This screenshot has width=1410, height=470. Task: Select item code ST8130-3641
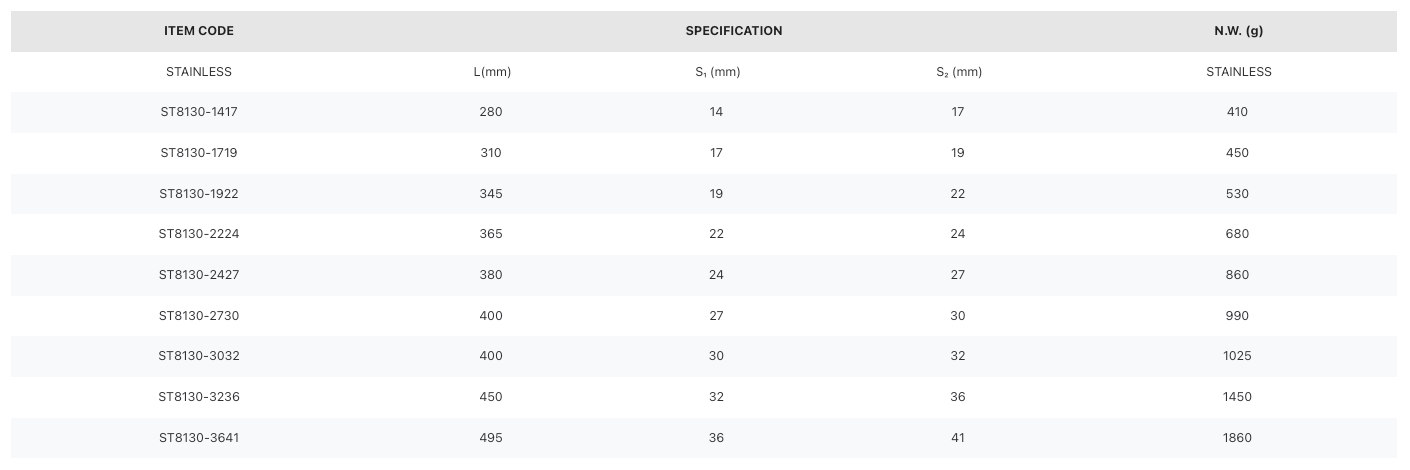tap(199, 438)
